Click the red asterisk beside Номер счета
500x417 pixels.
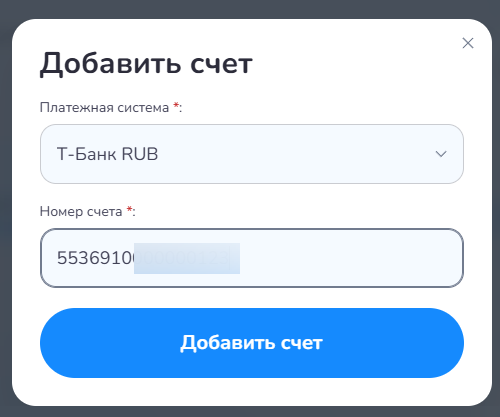129,209
